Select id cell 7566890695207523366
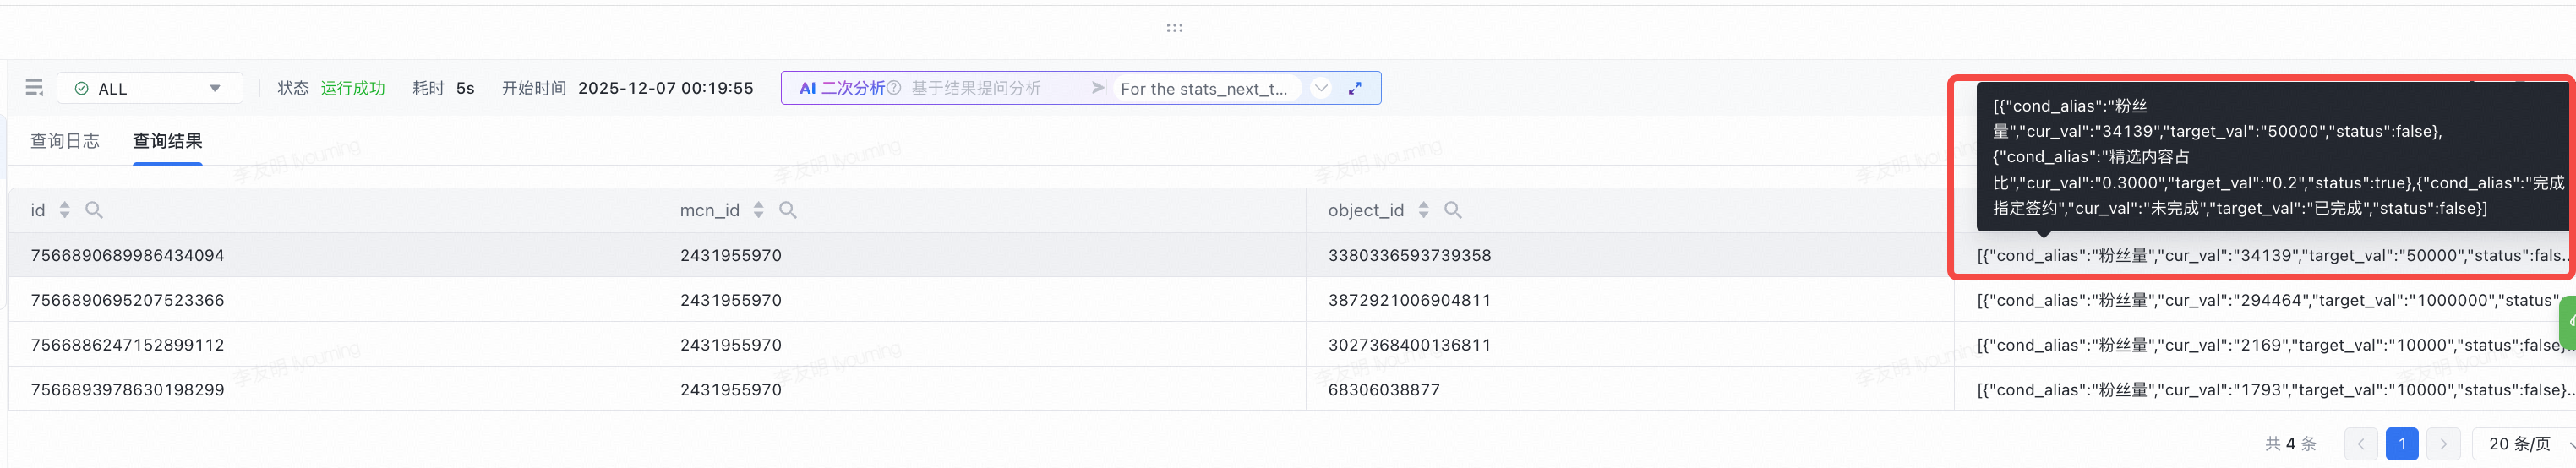 (128, 300)
